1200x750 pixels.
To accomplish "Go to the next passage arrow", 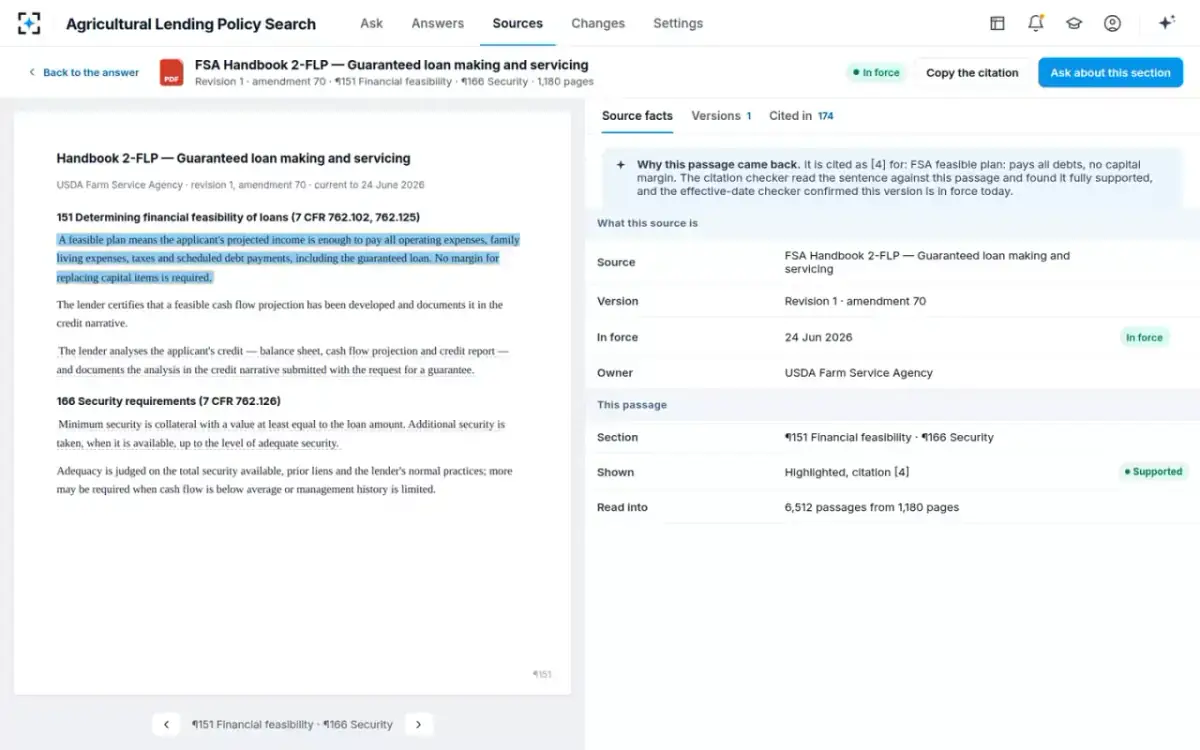I will click(419, 724).
